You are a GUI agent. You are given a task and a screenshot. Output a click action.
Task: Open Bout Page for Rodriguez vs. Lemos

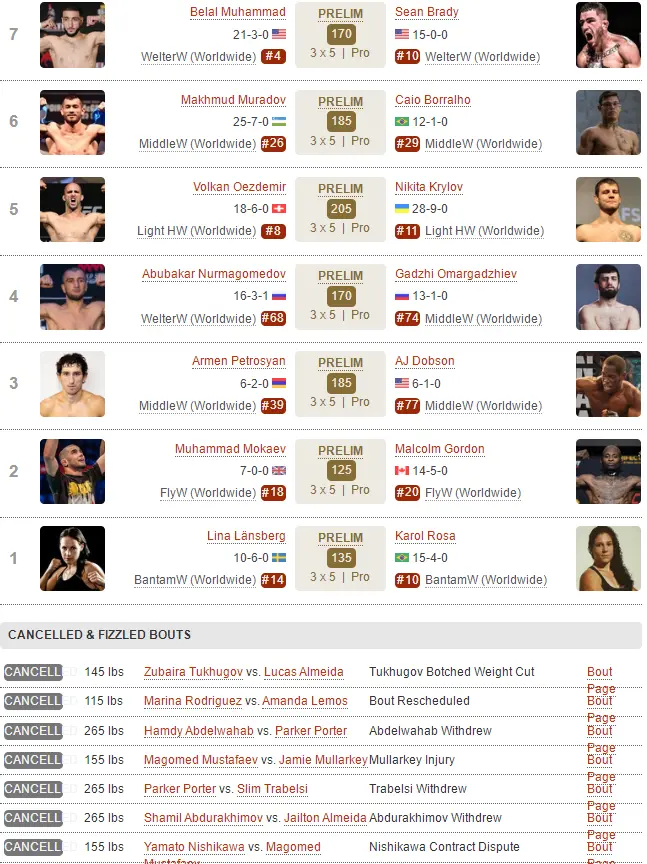(x=600, y=709)
